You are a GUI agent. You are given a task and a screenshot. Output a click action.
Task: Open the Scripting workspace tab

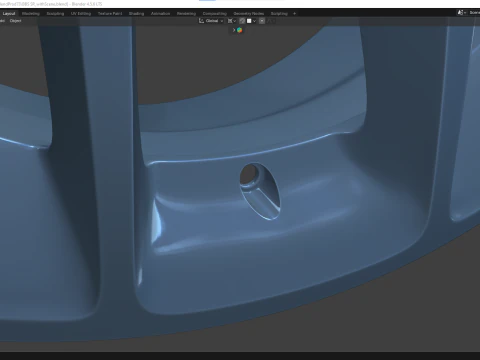point(279,14)
